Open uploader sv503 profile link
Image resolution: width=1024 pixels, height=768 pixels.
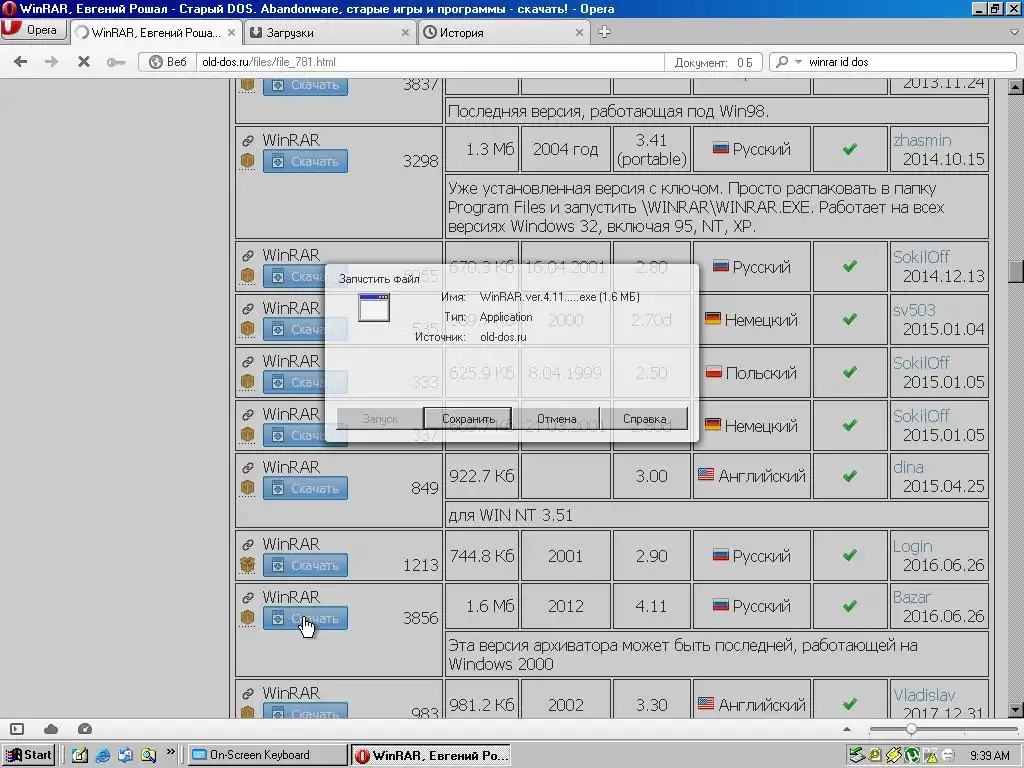[x=914, y=310]
